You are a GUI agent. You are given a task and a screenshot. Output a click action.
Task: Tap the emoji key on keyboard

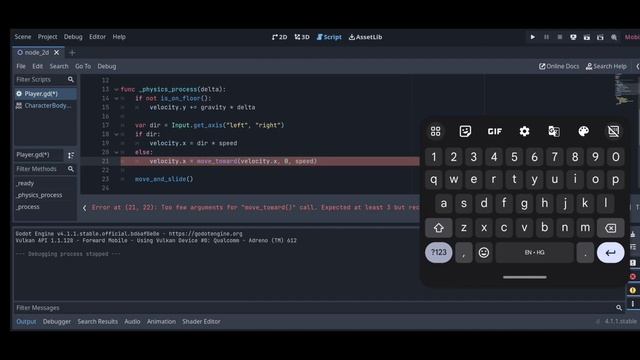pyautogui.click(x=484, y=253)
